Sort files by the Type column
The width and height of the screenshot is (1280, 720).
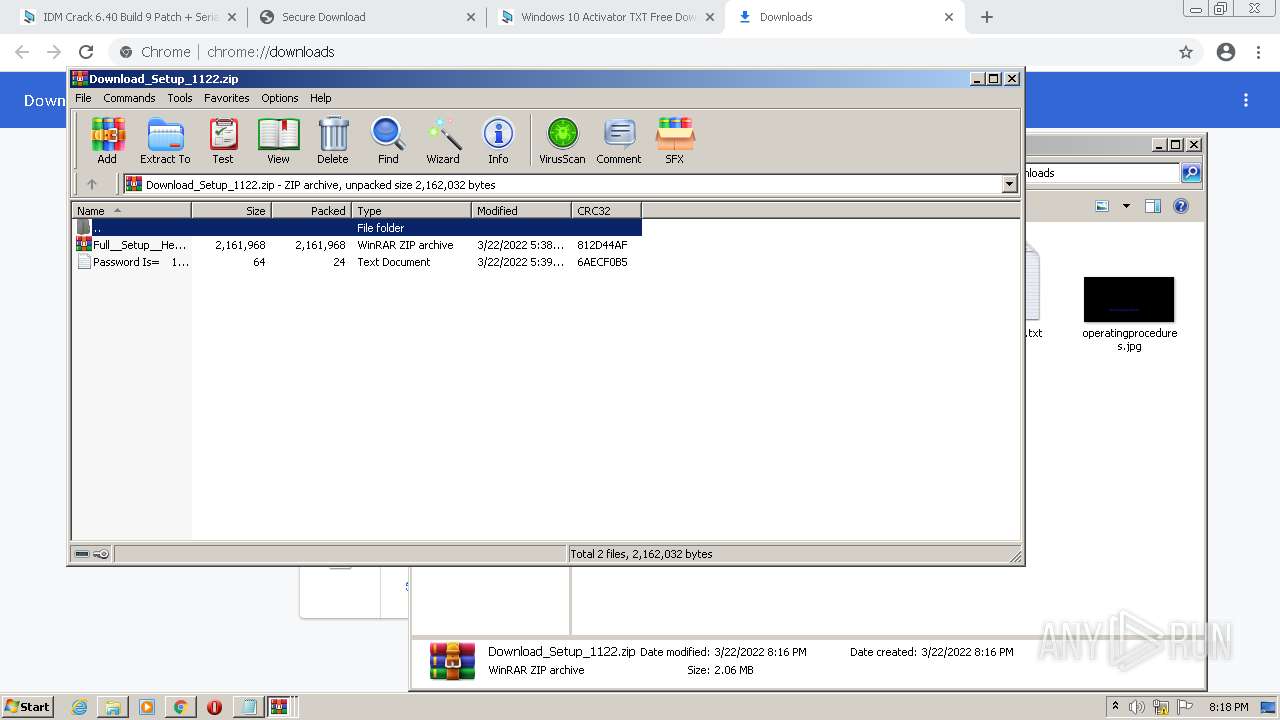coord(412,211)
